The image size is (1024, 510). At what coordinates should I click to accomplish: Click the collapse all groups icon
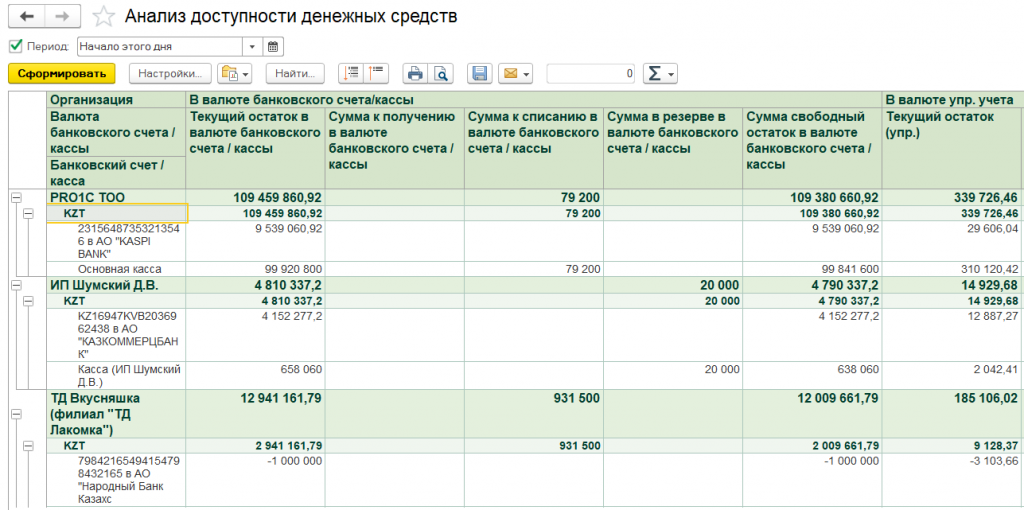click(376, 73)
